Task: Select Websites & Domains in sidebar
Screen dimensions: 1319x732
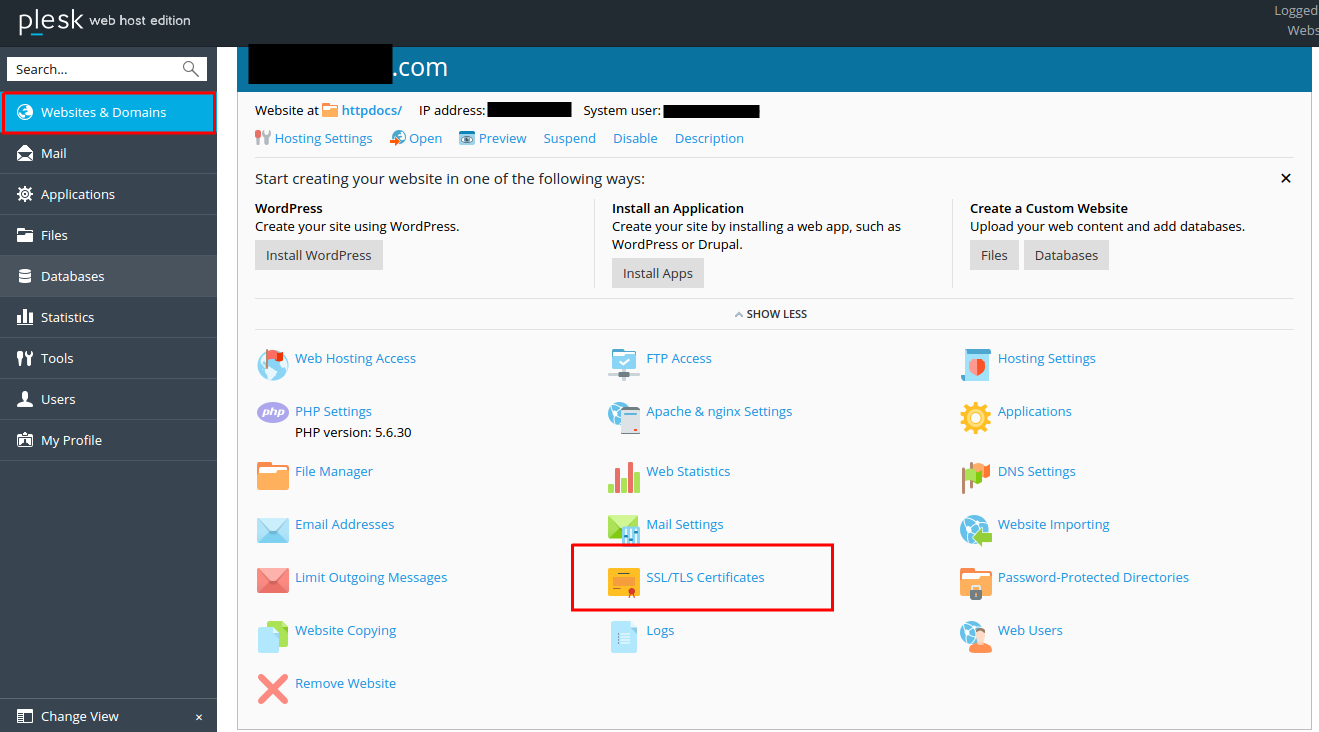Action: [103, 112]
